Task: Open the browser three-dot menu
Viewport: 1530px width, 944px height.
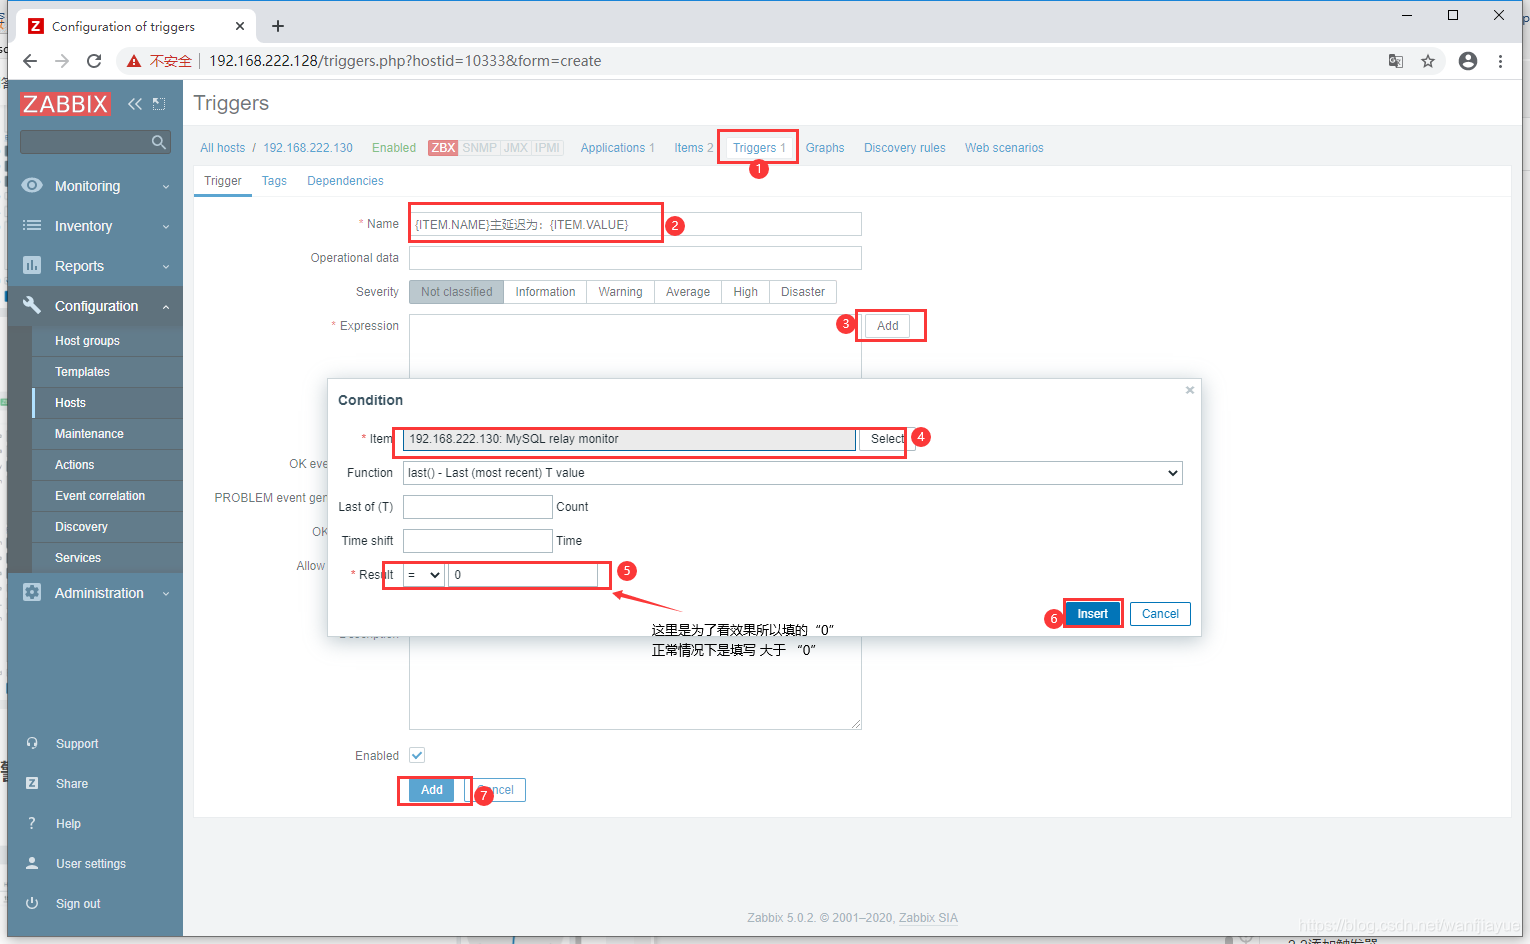Action: coord(1500,61)
